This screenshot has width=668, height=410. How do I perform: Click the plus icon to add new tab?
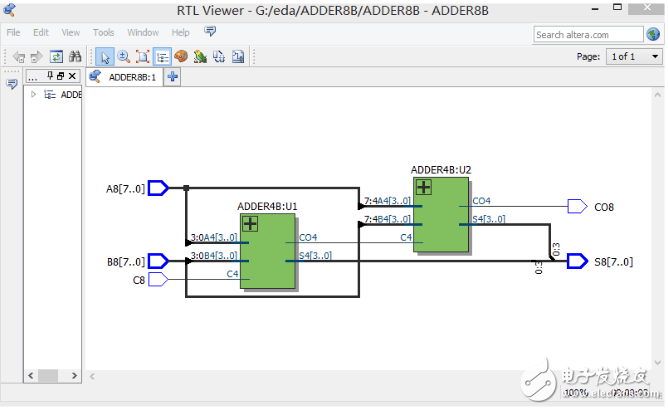pyautogui.click(x=173, y=77)
